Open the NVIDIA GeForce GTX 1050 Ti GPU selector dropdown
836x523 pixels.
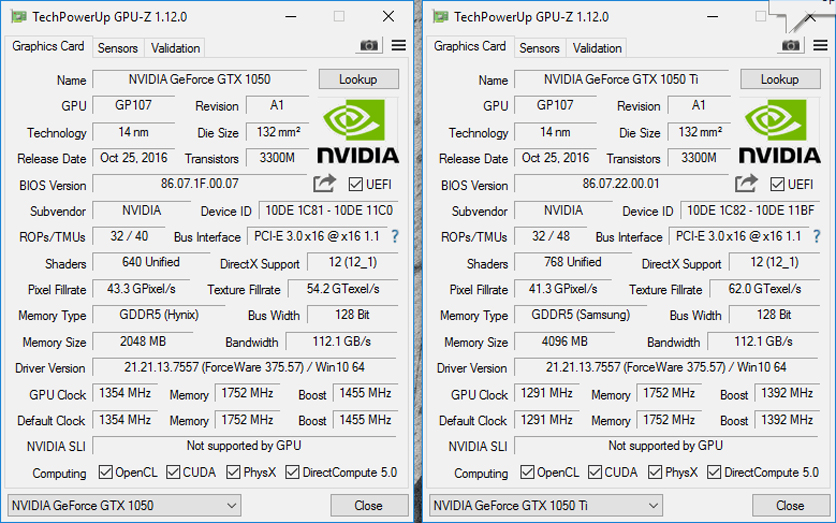pyautogui.click(x=546, y=505)
